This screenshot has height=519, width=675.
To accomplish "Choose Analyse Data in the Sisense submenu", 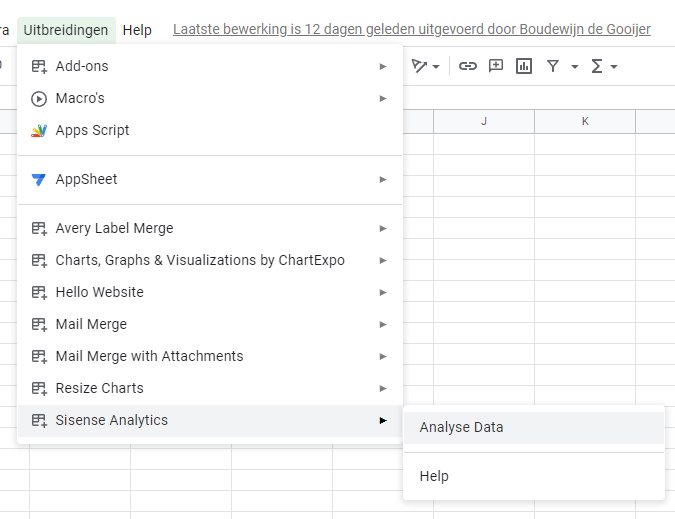I will 534,427.
